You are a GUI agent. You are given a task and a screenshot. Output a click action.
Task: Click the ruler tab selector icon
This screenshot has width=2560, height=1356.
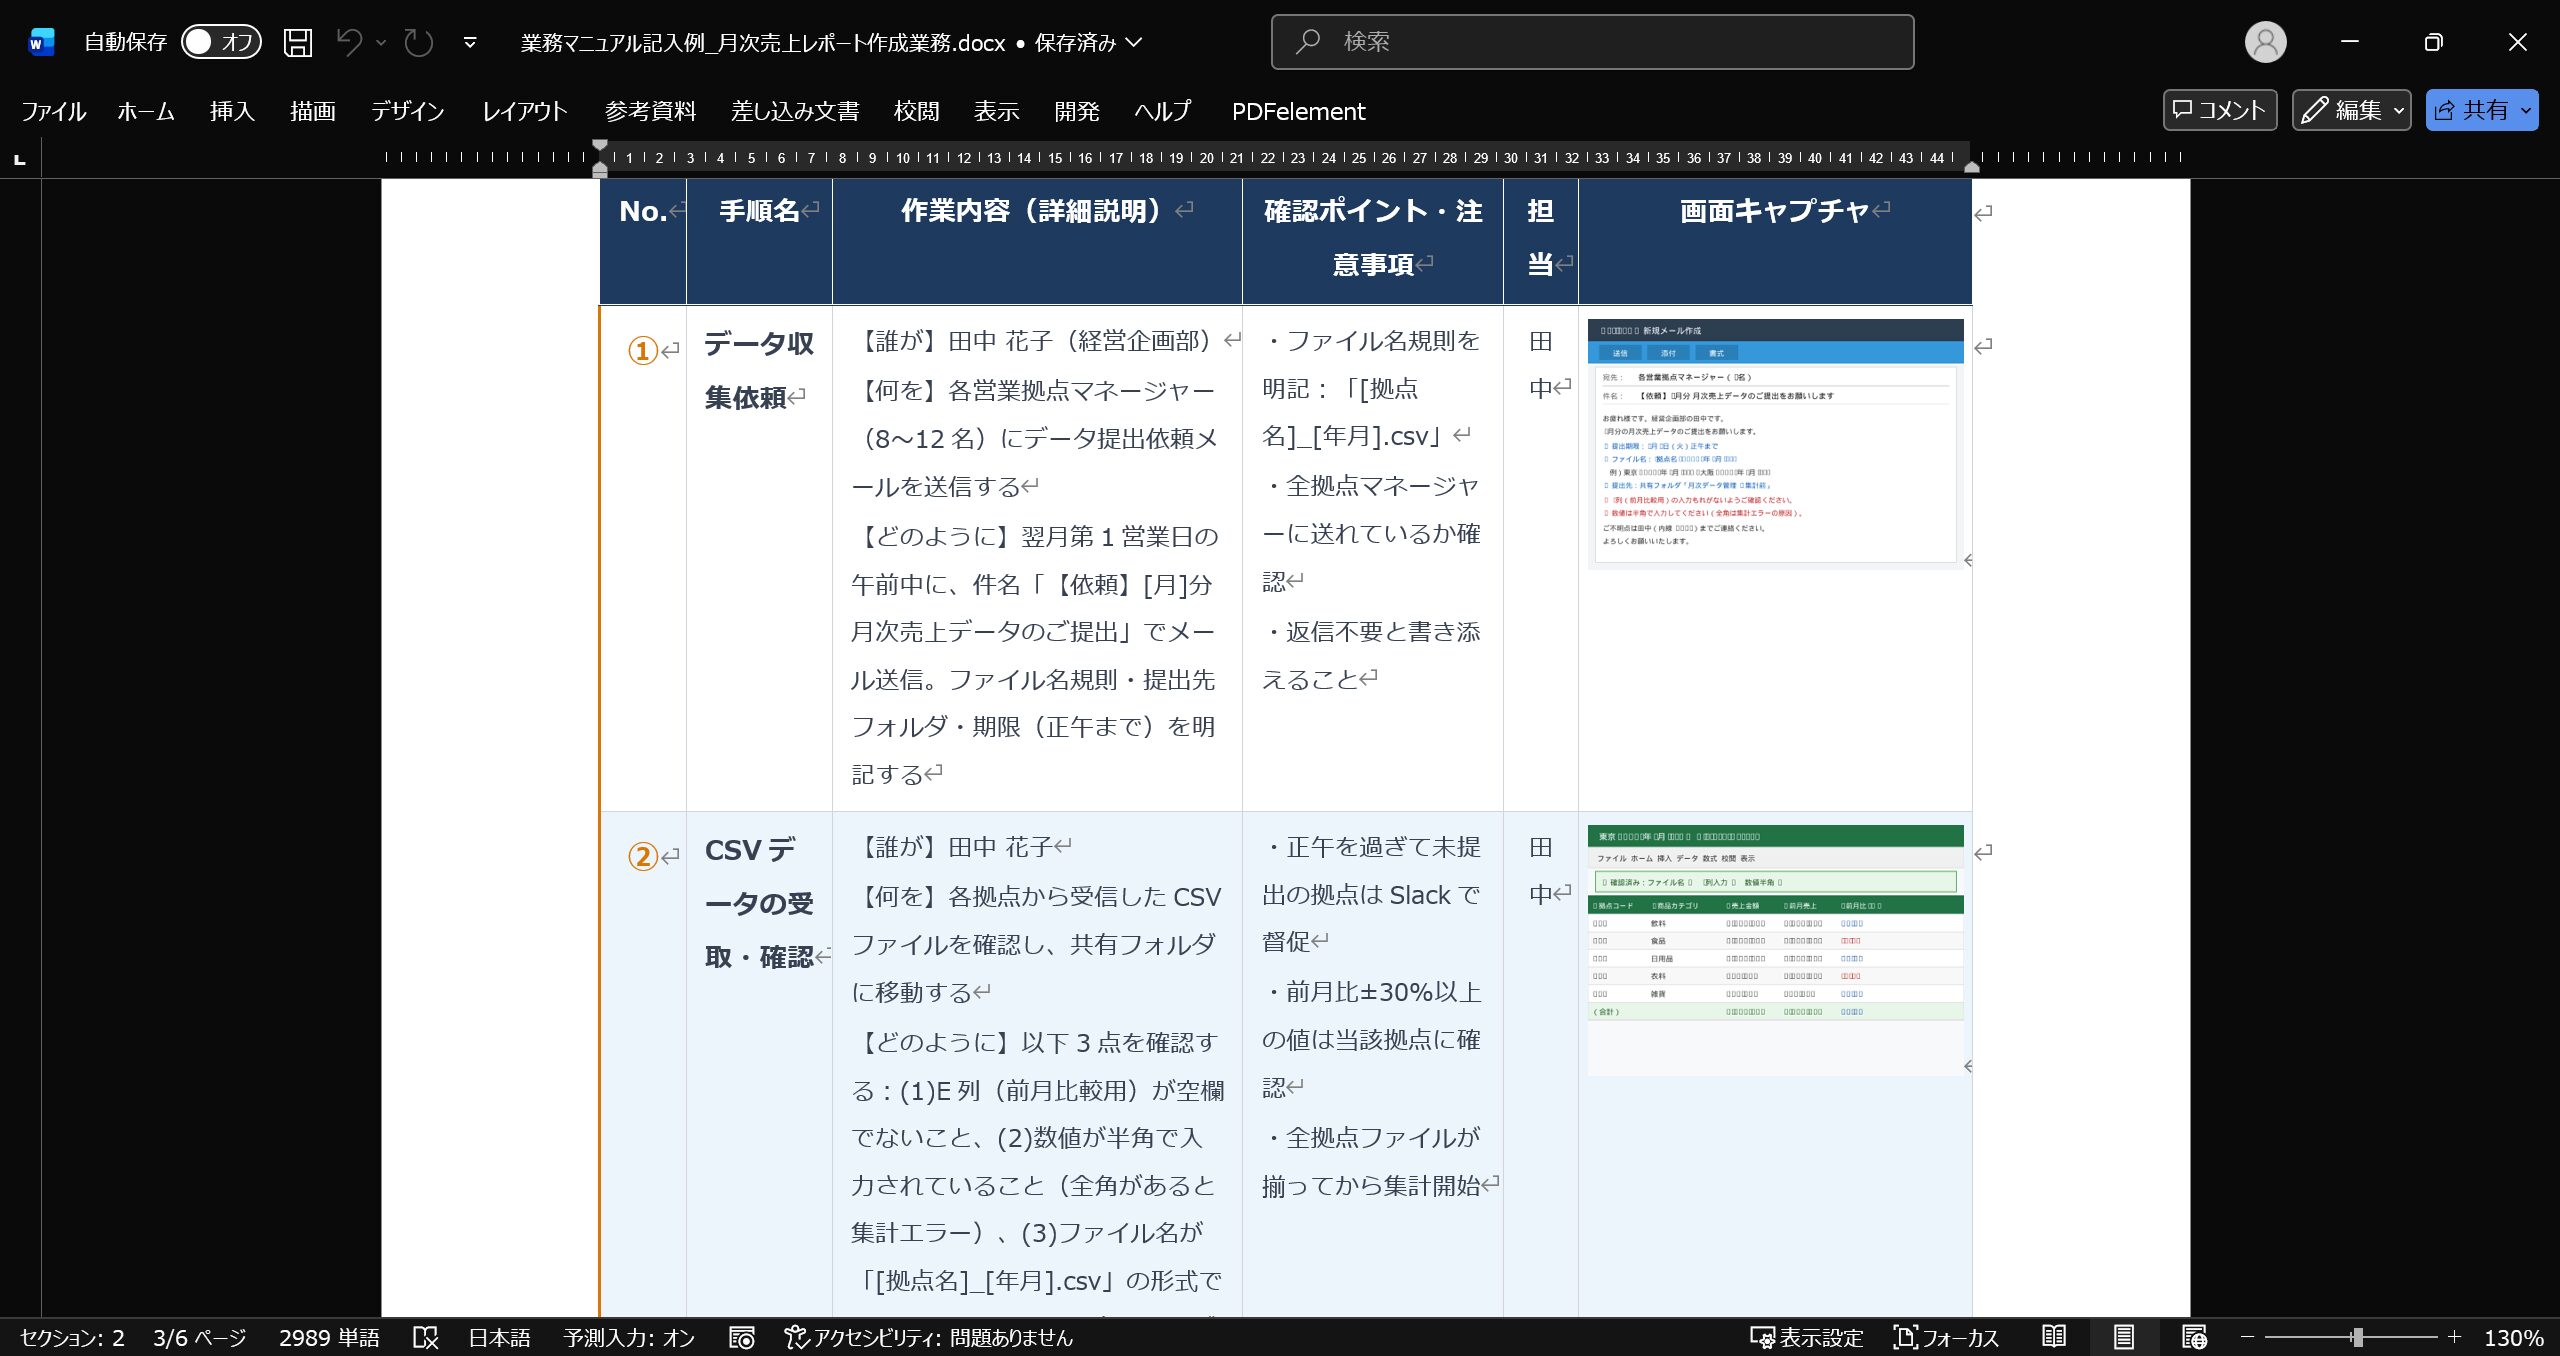pyautogui.click(x=20, y=159)
